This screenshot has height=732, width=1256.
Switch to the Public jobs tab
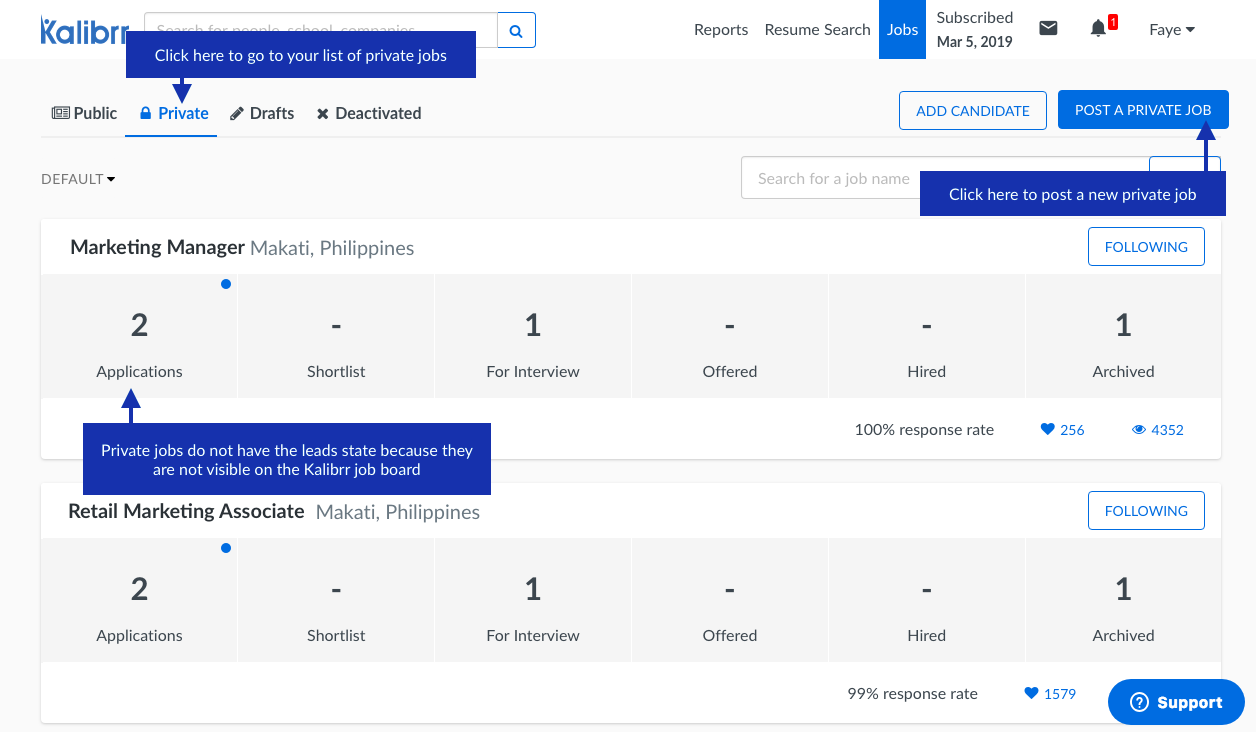[85, 114]
